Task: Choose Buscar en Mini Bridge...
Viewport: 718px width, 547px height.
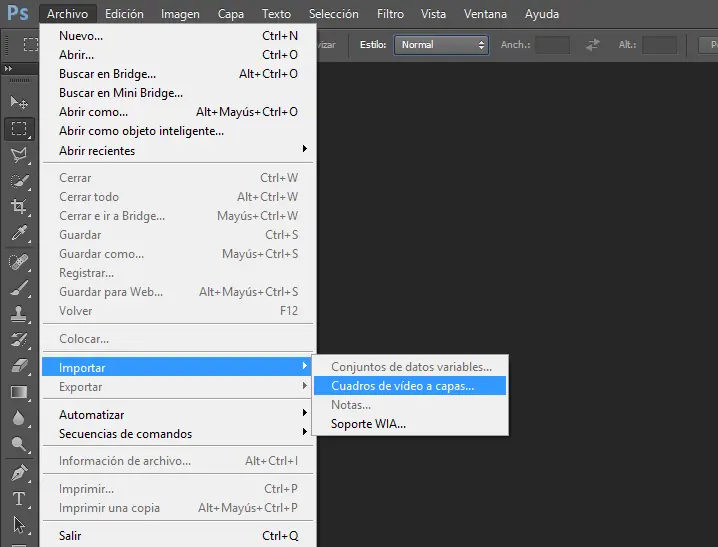Action: [x=178, y=93]
